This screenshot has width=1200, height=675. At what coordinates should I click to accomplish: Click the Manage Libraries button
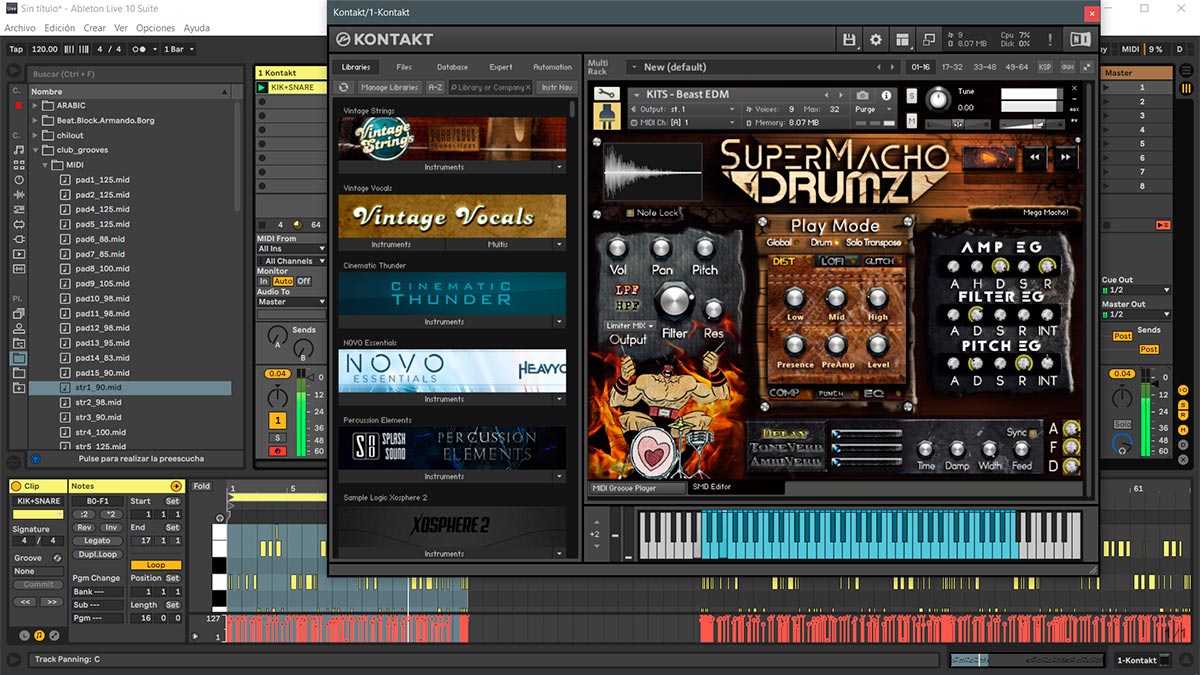click(x=389, y=88)
